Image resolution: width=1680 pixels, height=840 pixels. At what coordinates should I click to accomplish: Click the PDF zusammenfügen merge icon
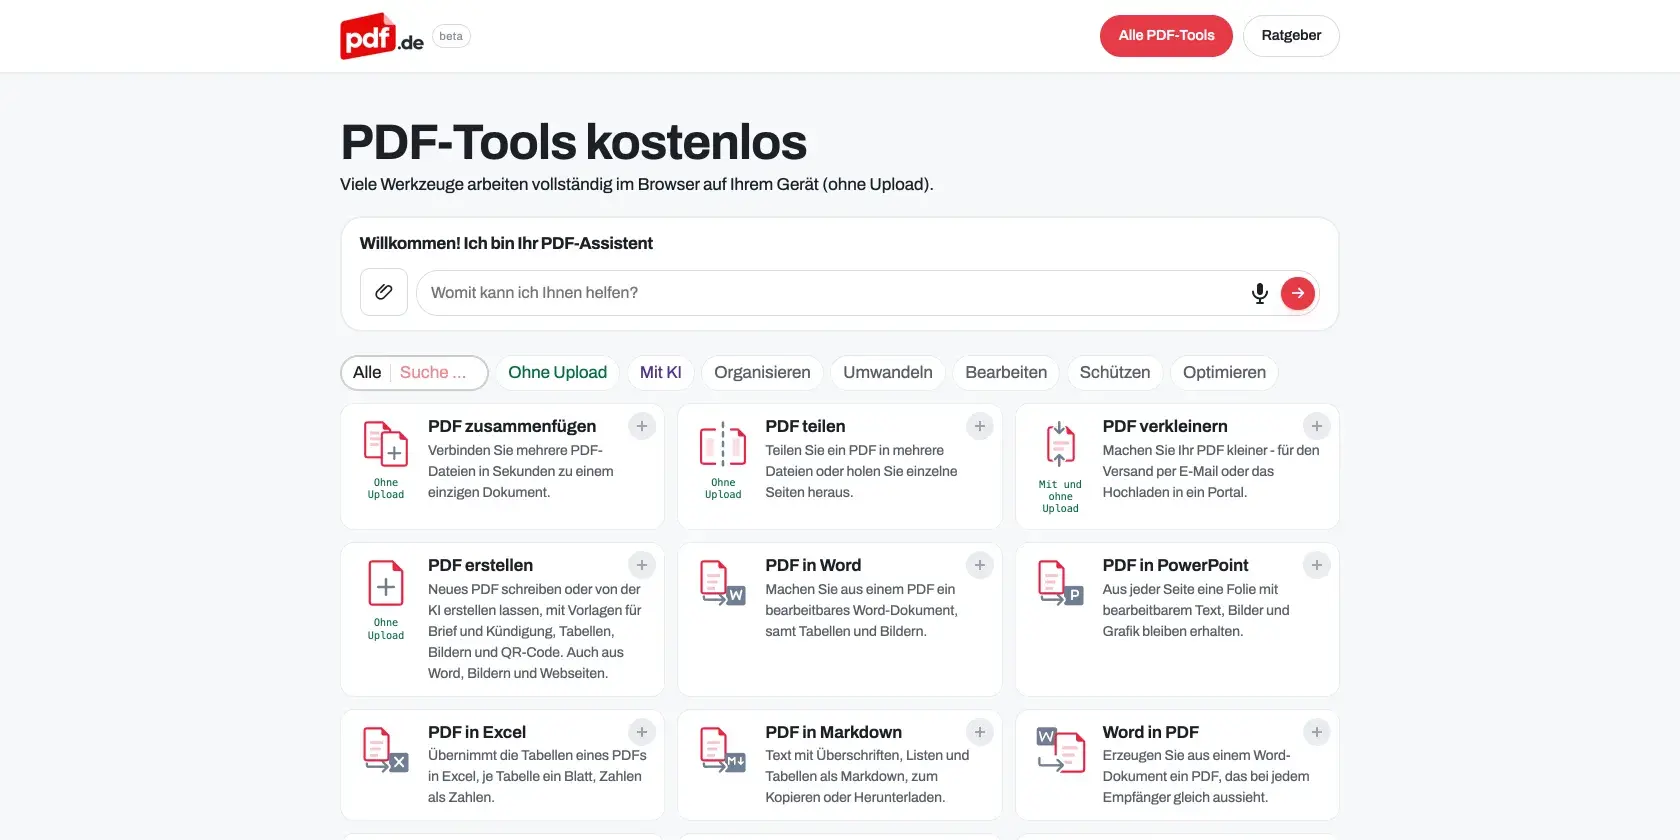[x=386, y=445]
